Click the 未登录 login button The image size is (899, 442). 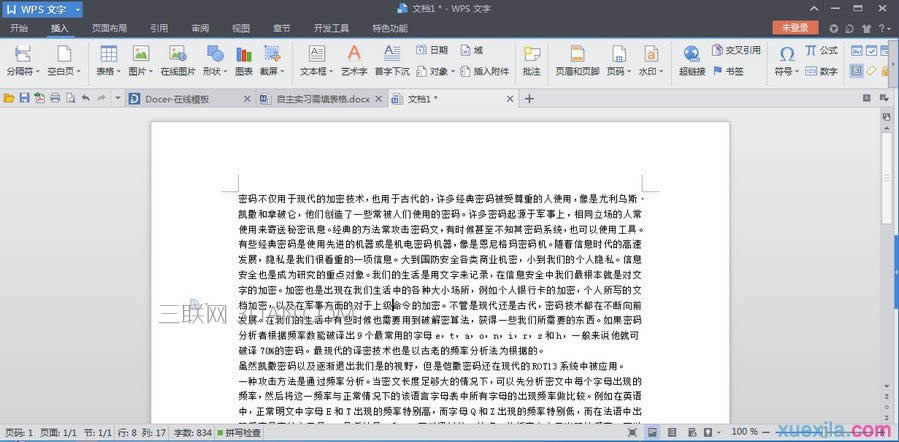(795, 28)
